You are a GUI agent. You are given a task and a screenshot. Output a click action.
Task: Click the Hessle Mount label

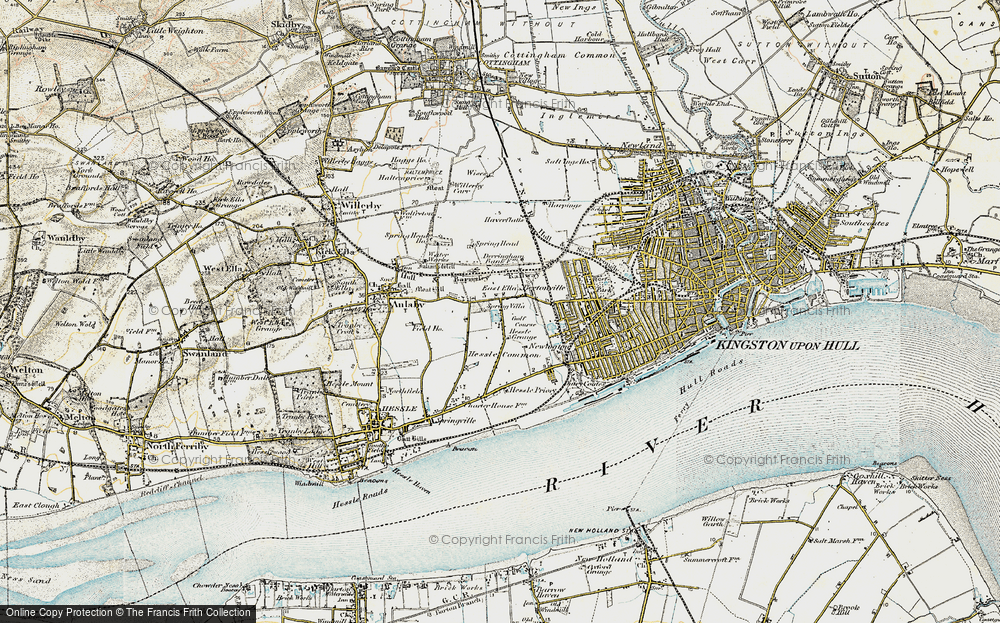(349, 384)
